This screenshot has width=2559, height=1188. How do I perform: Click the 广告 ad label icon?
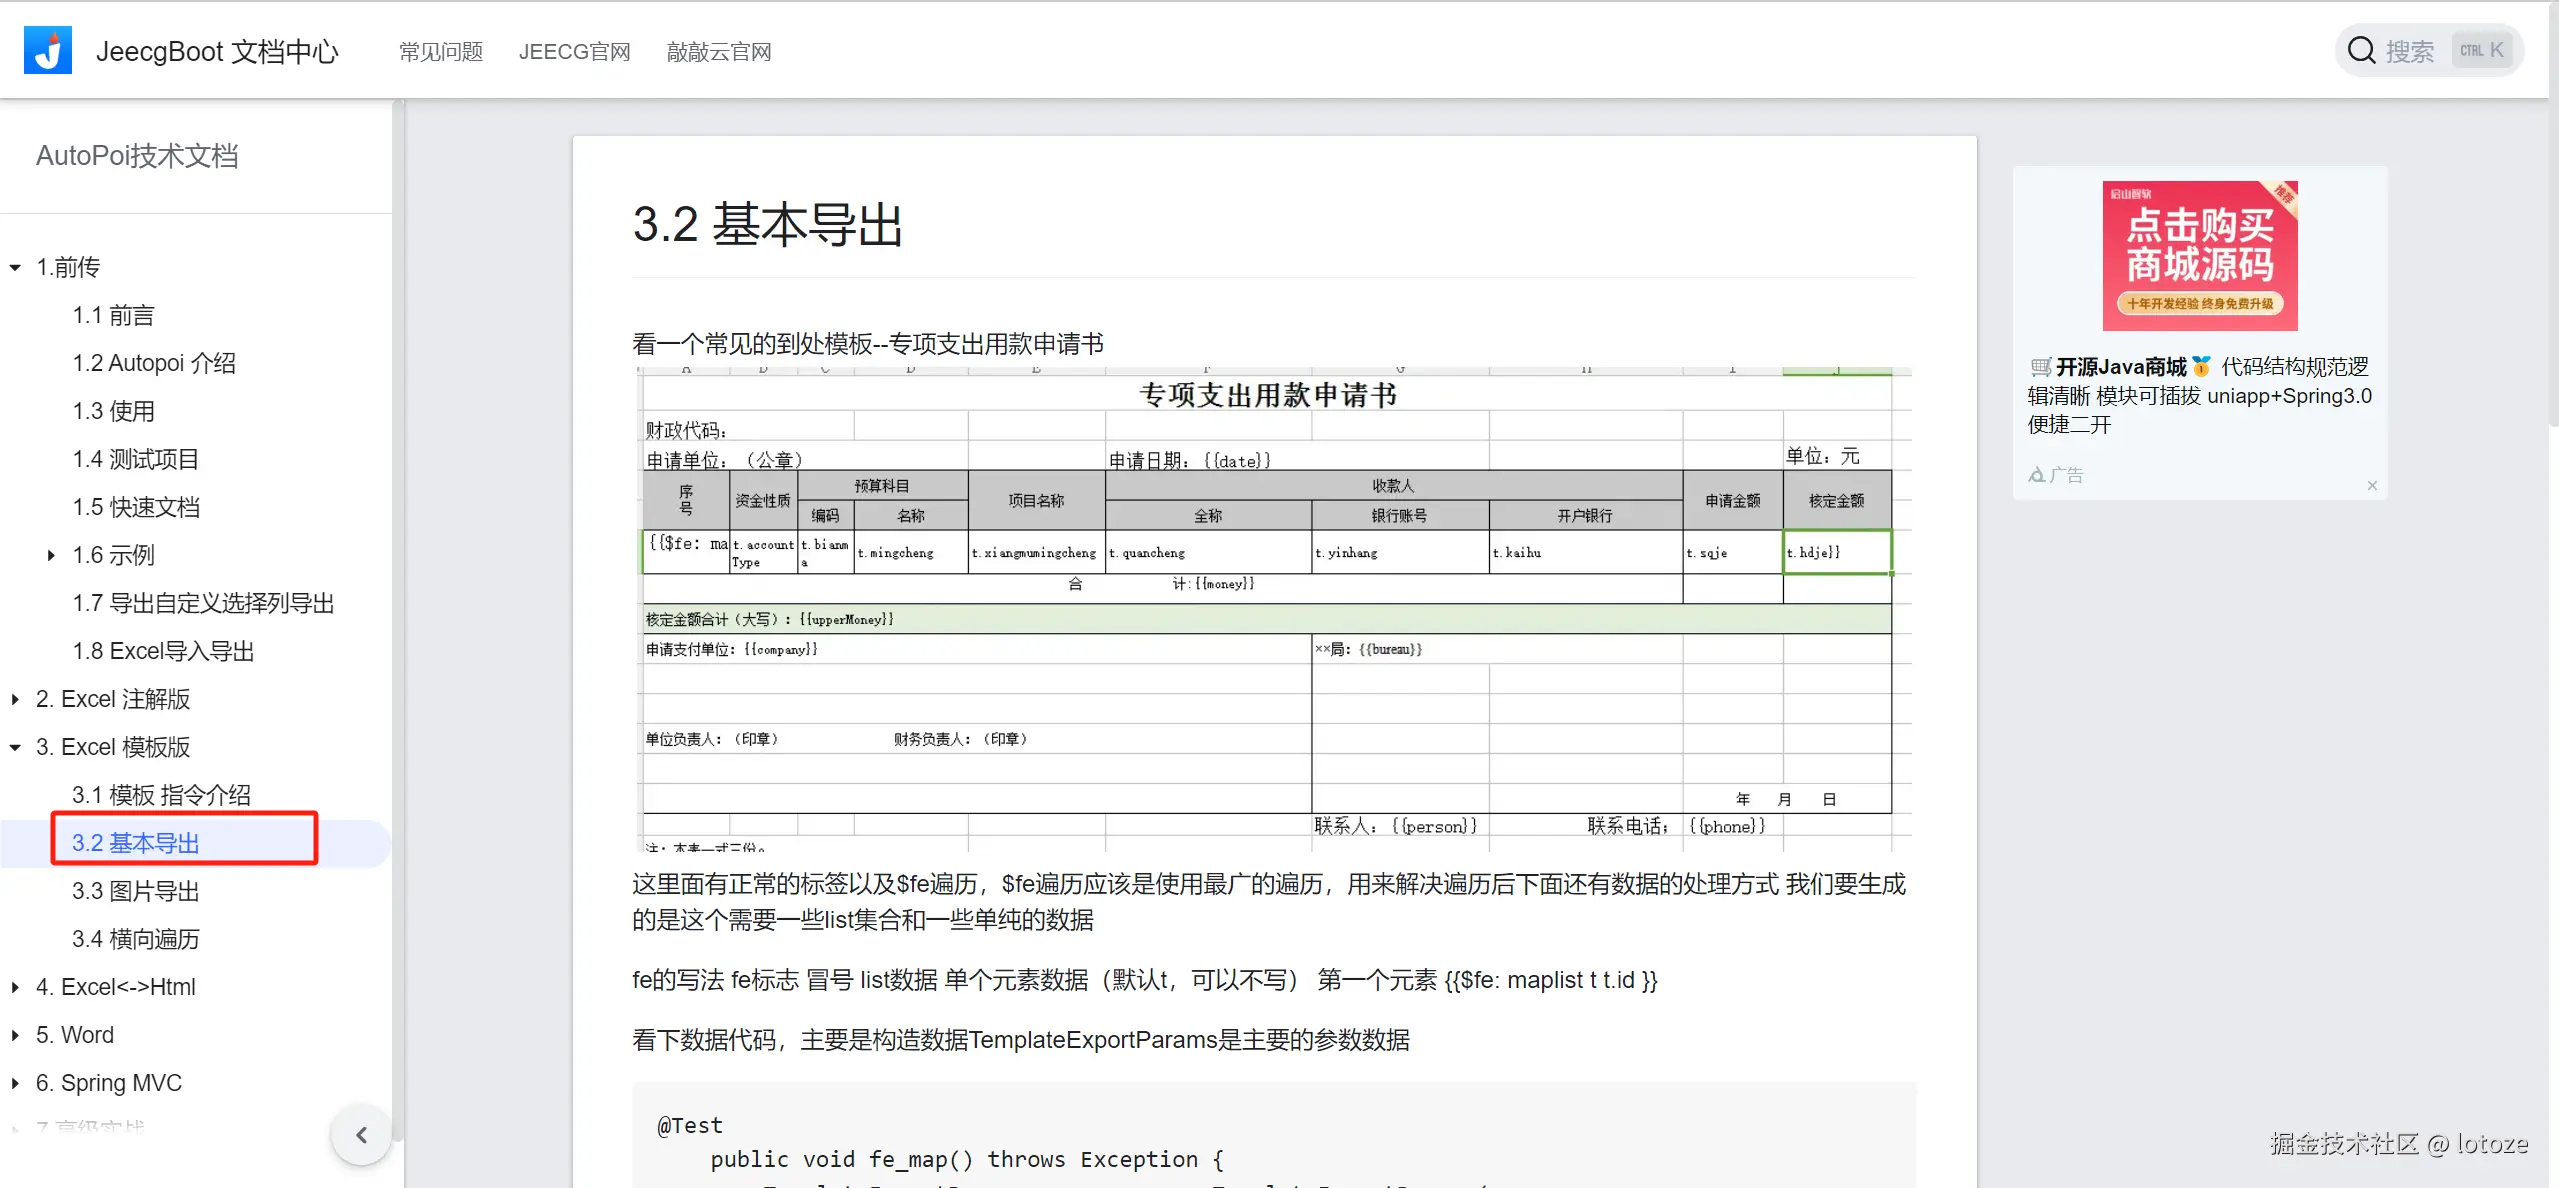2037,476
